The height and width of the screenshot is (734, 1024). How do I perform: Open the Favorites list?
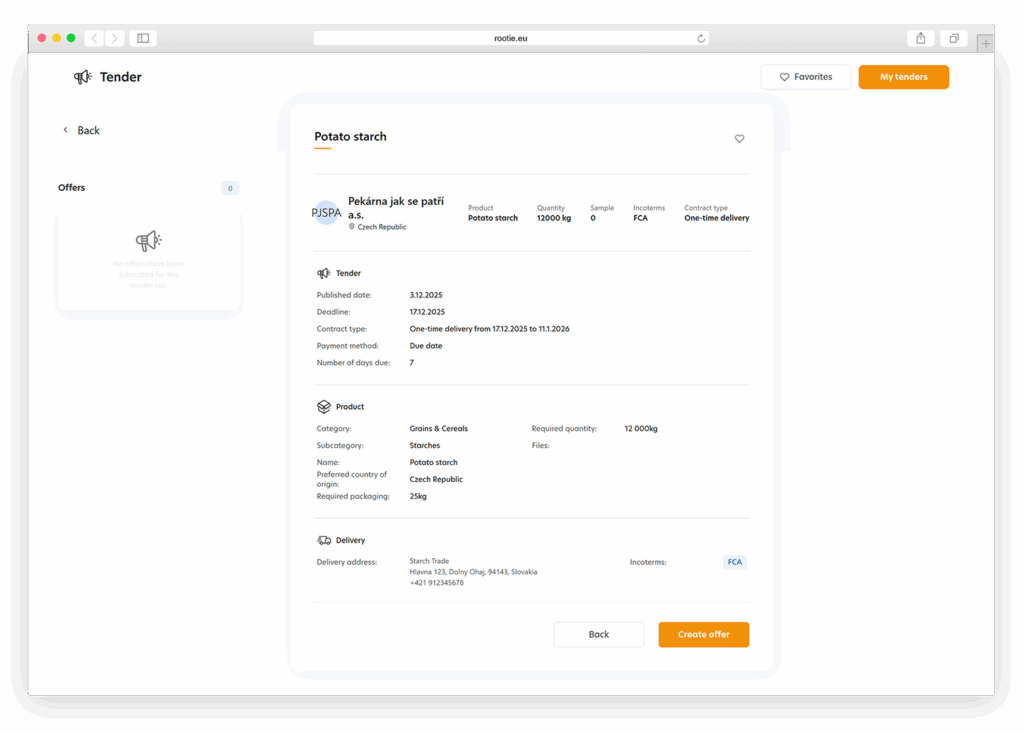point(805,77)
